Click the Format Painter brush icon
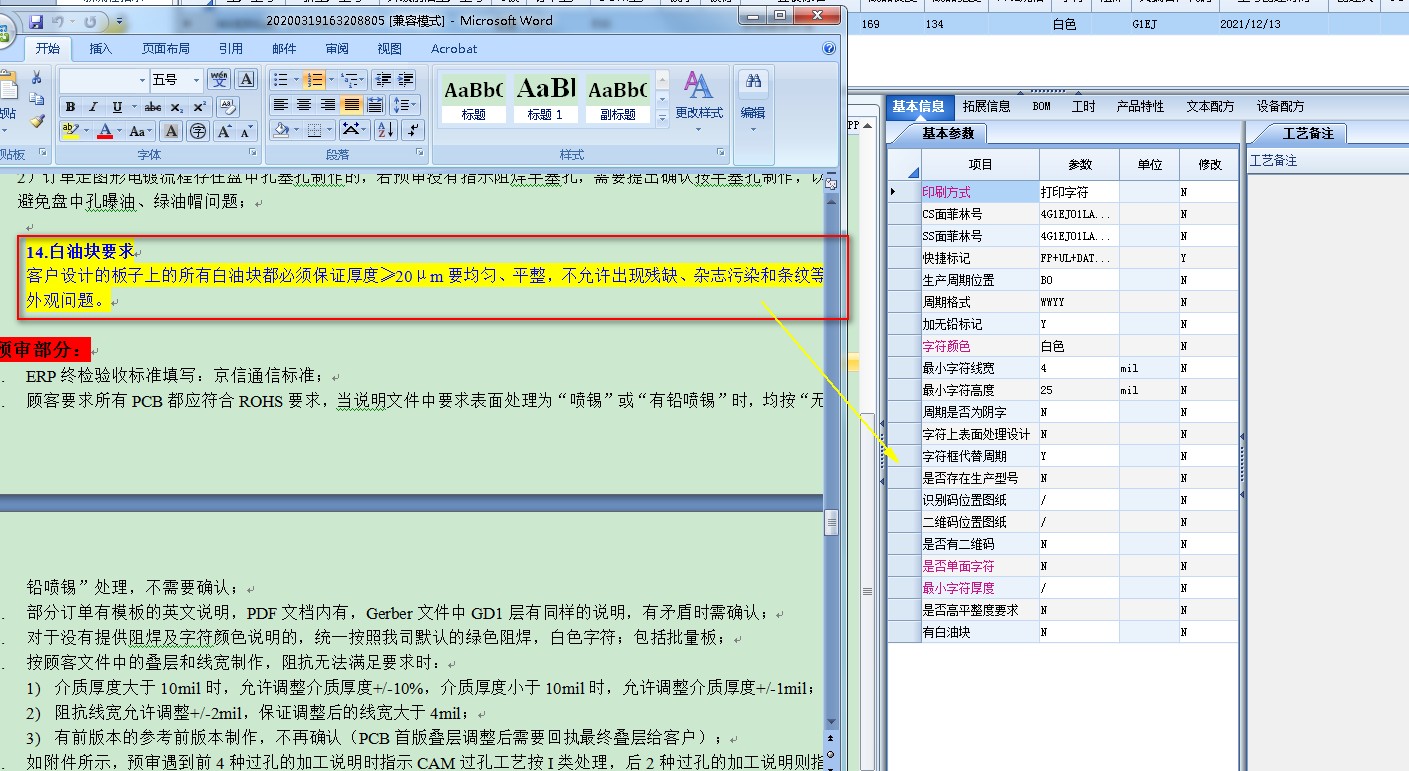This screenshot has width=1409, height=771. click(37, 121)
